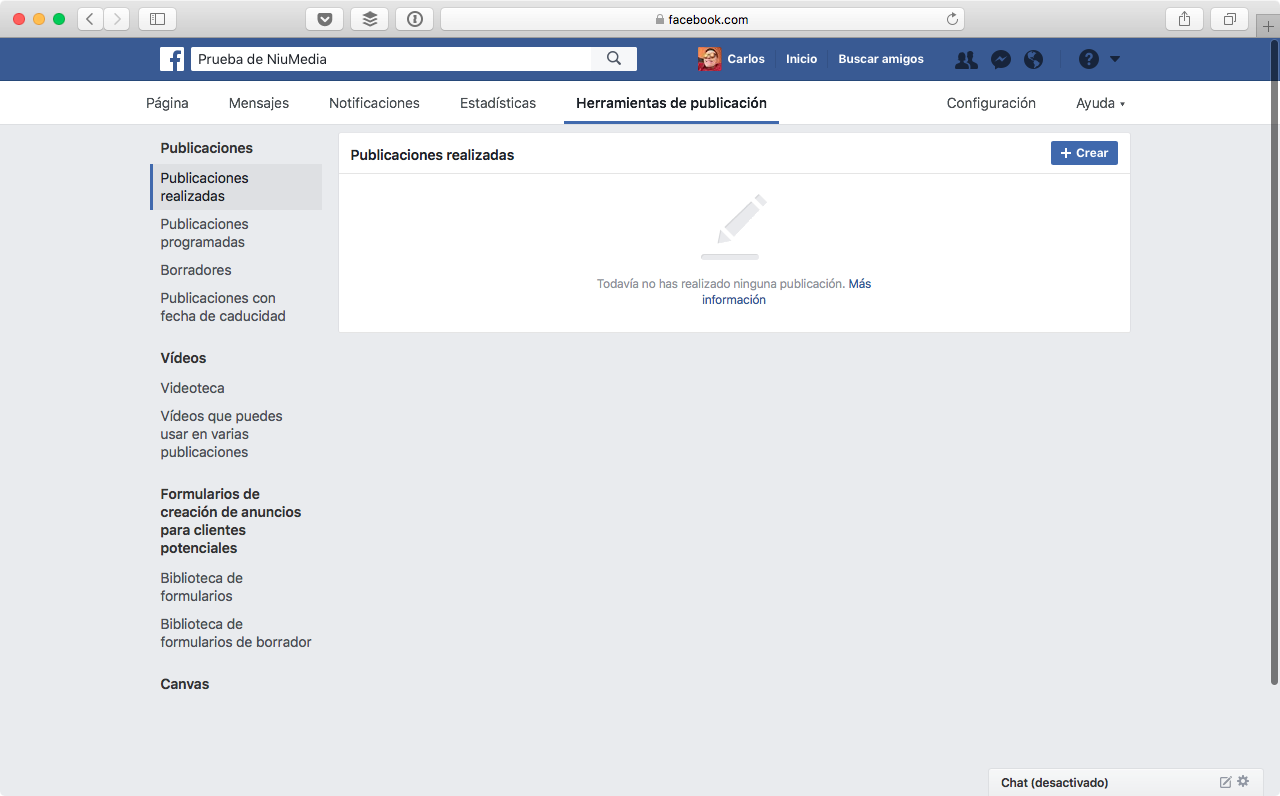Screen dimensions: 1280x796
Task: Click the Formularios de creación de anuncios heading
Action: 231,521
